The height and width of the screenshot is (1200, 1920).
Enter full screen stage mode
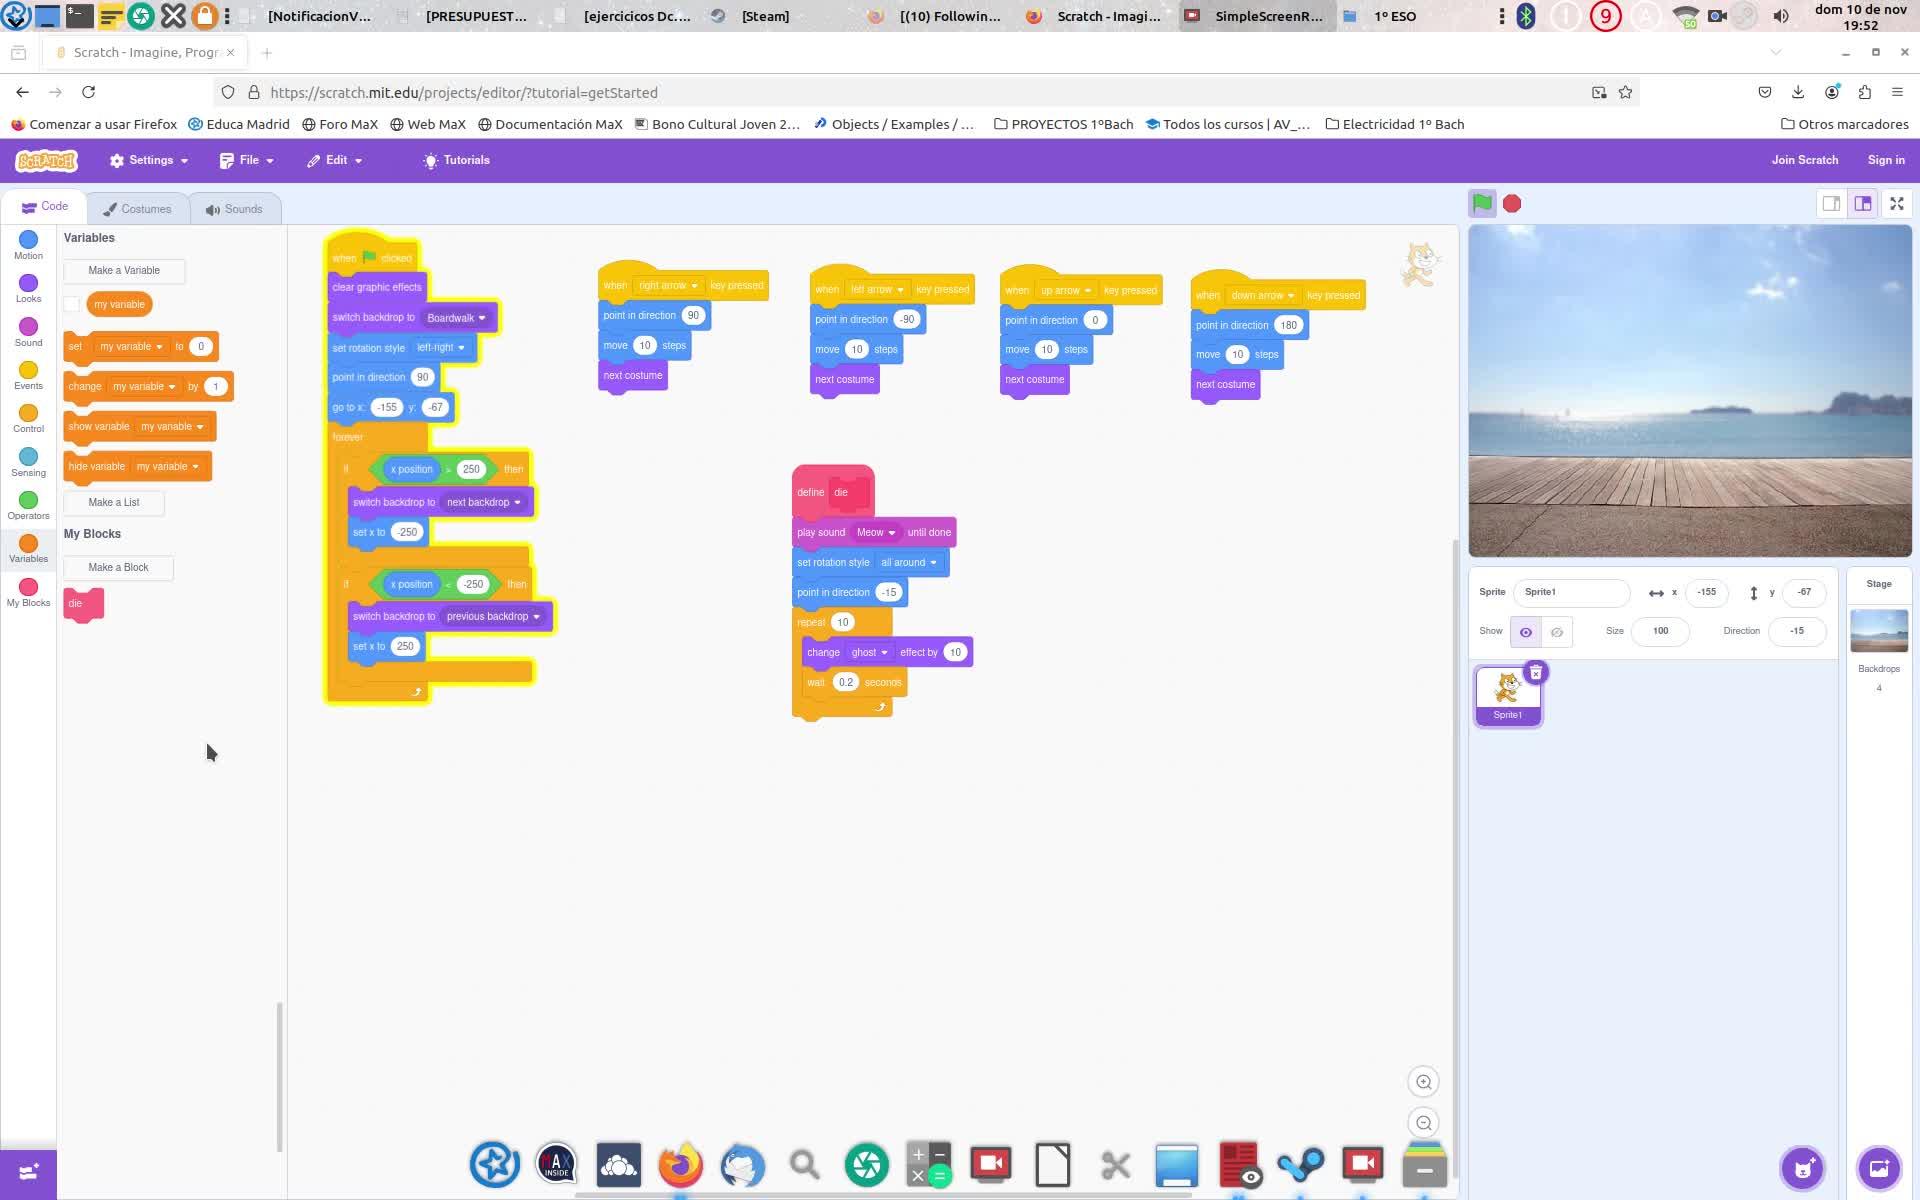tap(1896, 204)
